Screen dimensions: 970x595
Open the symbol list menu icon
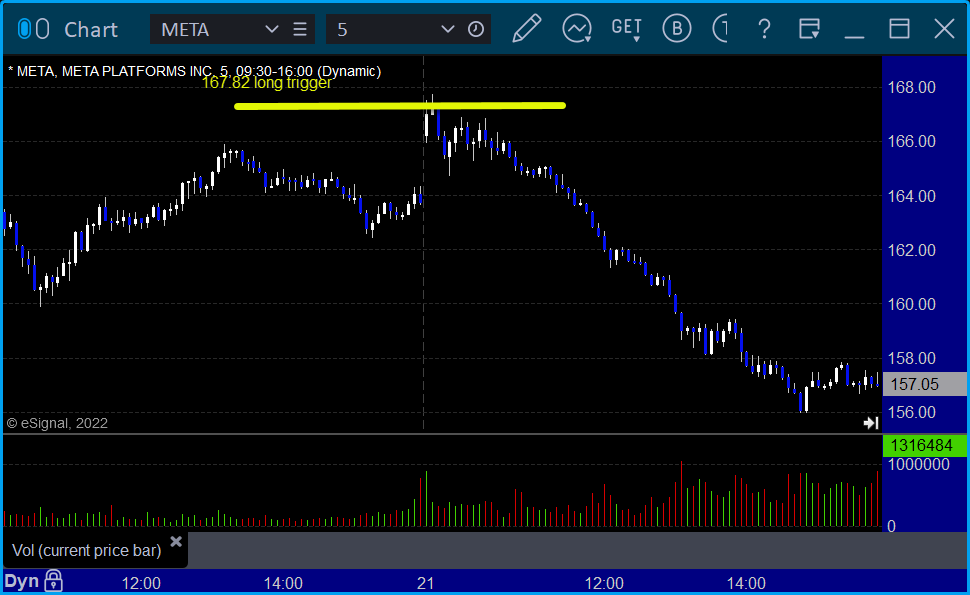[300, 29]
